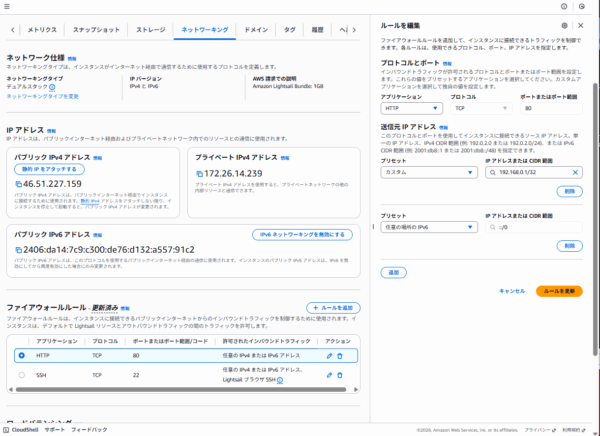
Task: Close the ルールを編集 panel
Action: (580, 26)
